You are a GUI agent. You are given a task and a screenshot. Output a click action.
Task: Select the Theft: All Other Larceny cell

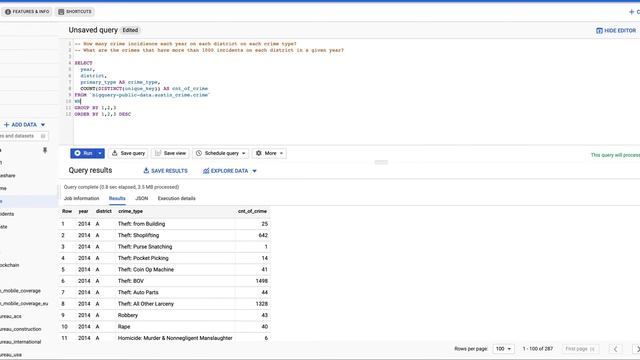[146, 304]
